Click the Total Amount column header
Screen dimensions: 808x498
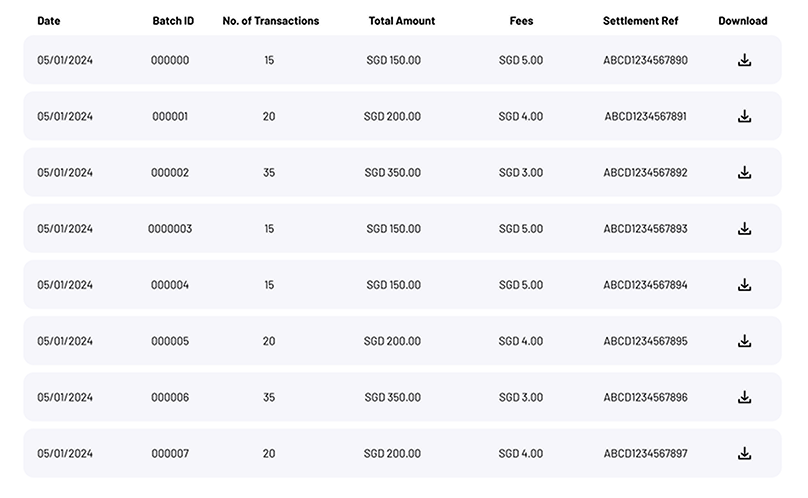click(401, 21)
